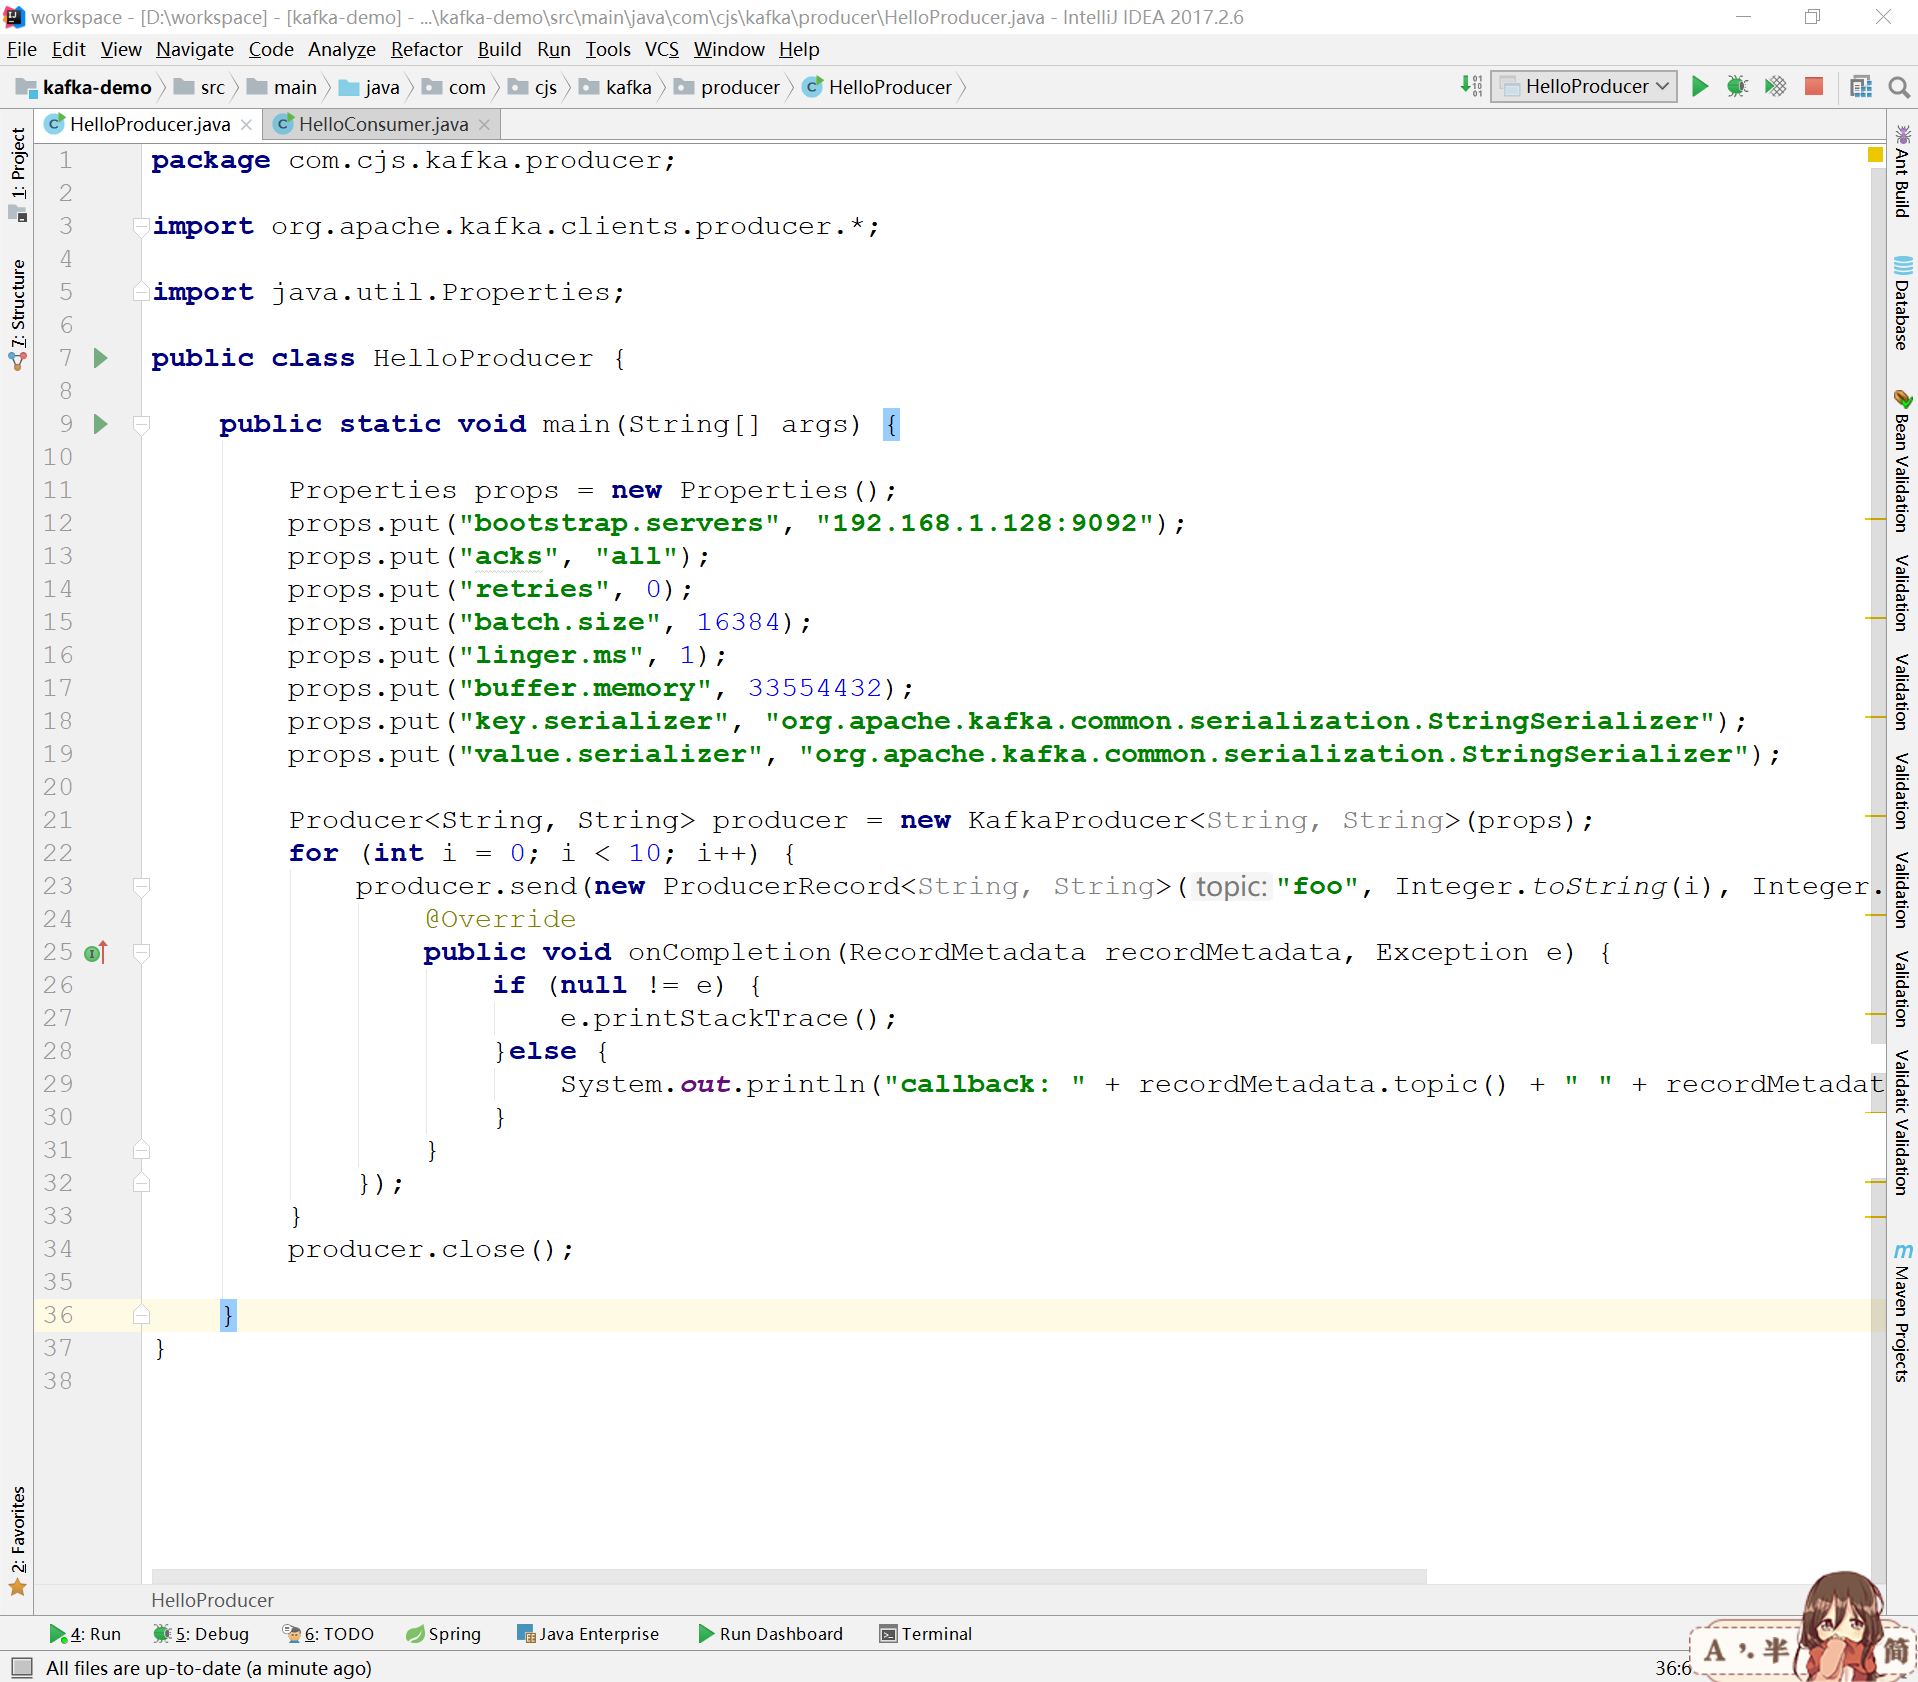Screen dimensions: 1918x1682
Task: Close the HelloConsumer.java tab
Action: coord(484,124)
